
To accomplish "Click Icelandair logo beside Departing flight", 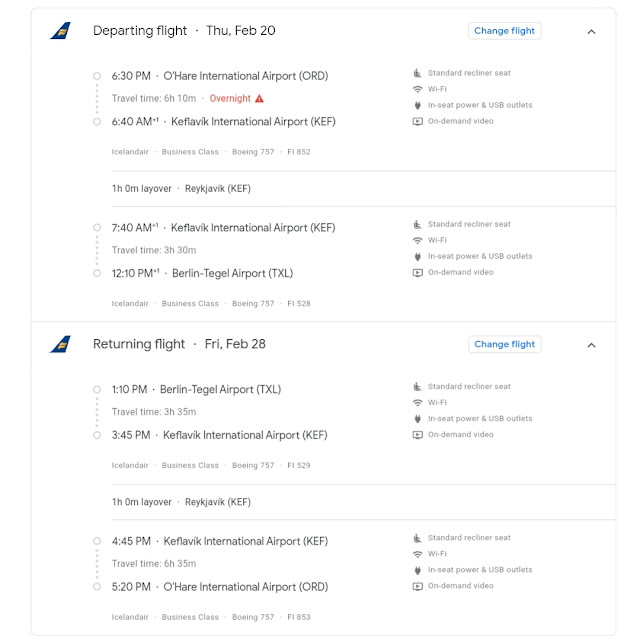I will tap(61, 31).
